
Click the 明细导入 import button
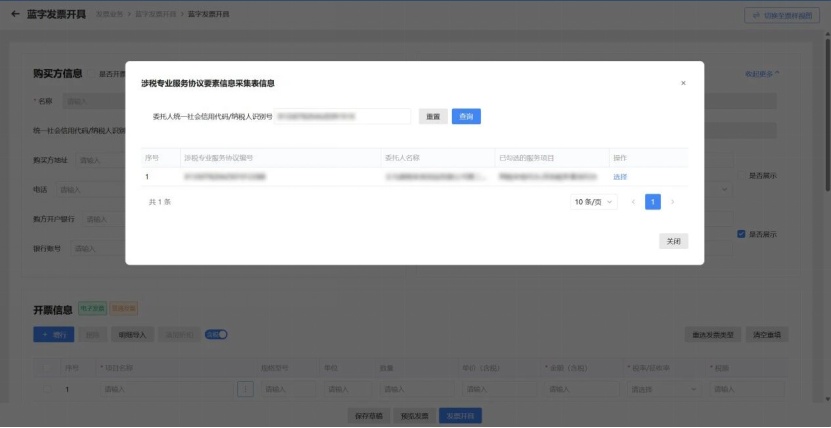click(131, 334)
